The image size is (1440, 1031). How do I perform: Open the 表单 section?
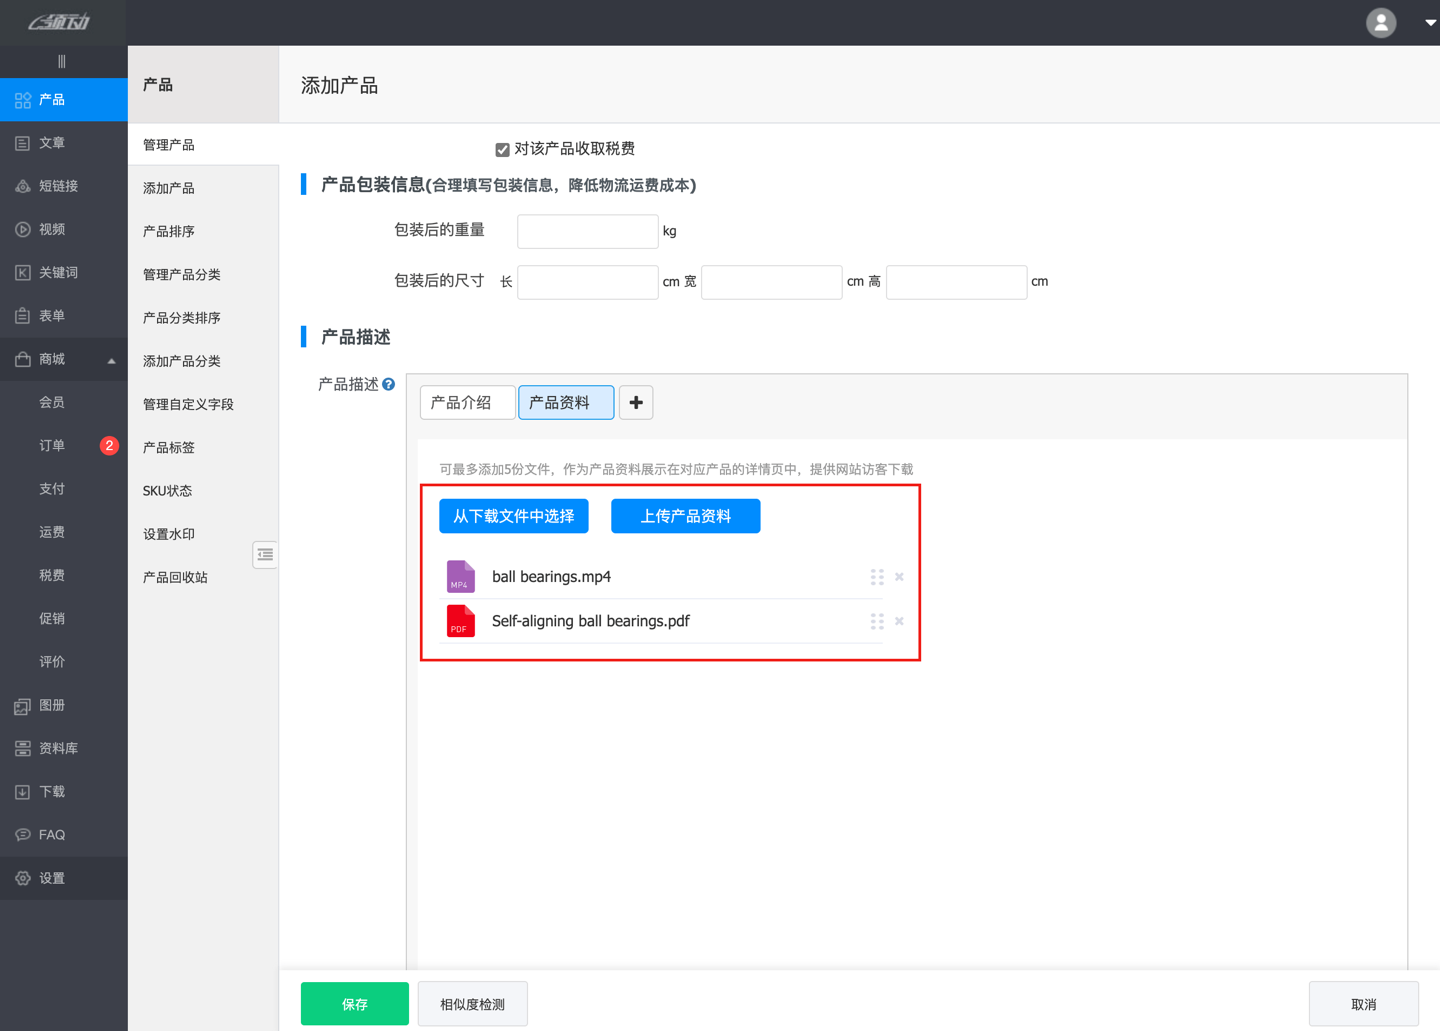pyautogui.click(x=50, y=314)
